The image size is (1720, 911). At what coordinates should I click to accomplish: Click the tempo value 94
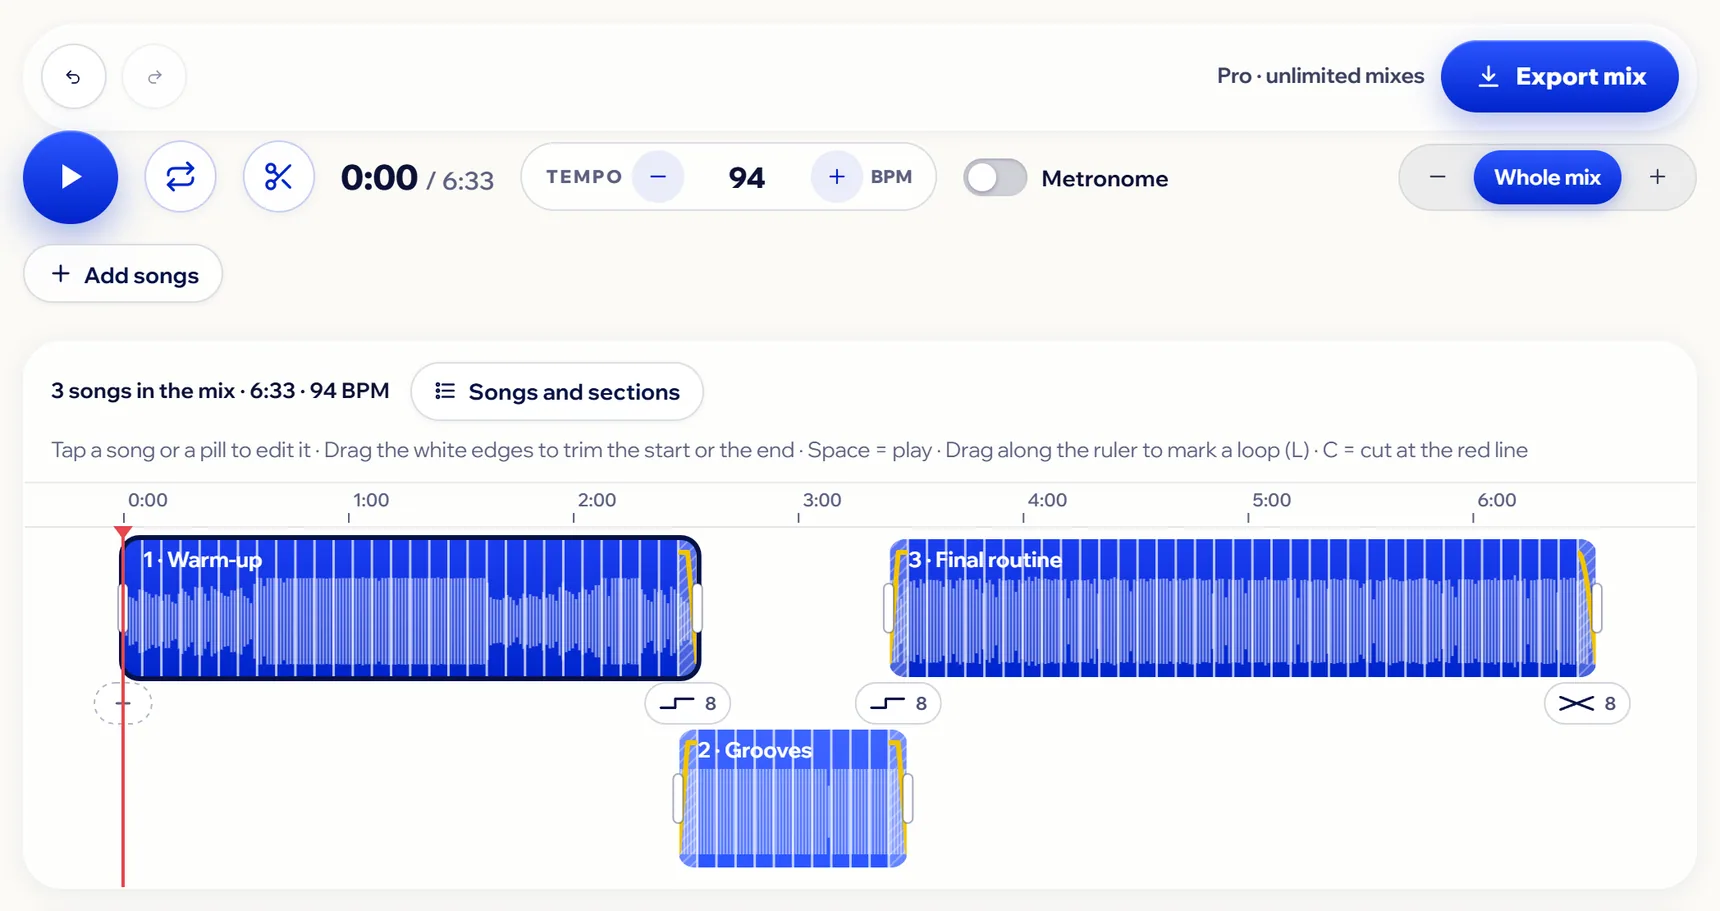point(747,178)
